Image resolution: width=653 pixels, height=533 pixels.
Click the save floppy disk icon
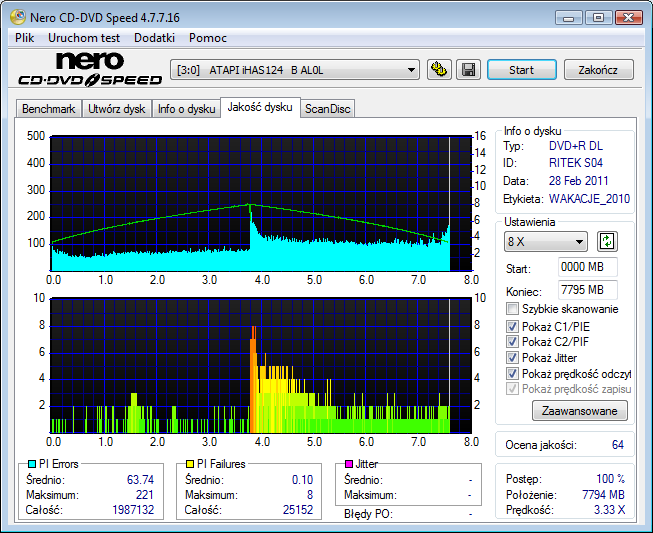tap(469, 70)
